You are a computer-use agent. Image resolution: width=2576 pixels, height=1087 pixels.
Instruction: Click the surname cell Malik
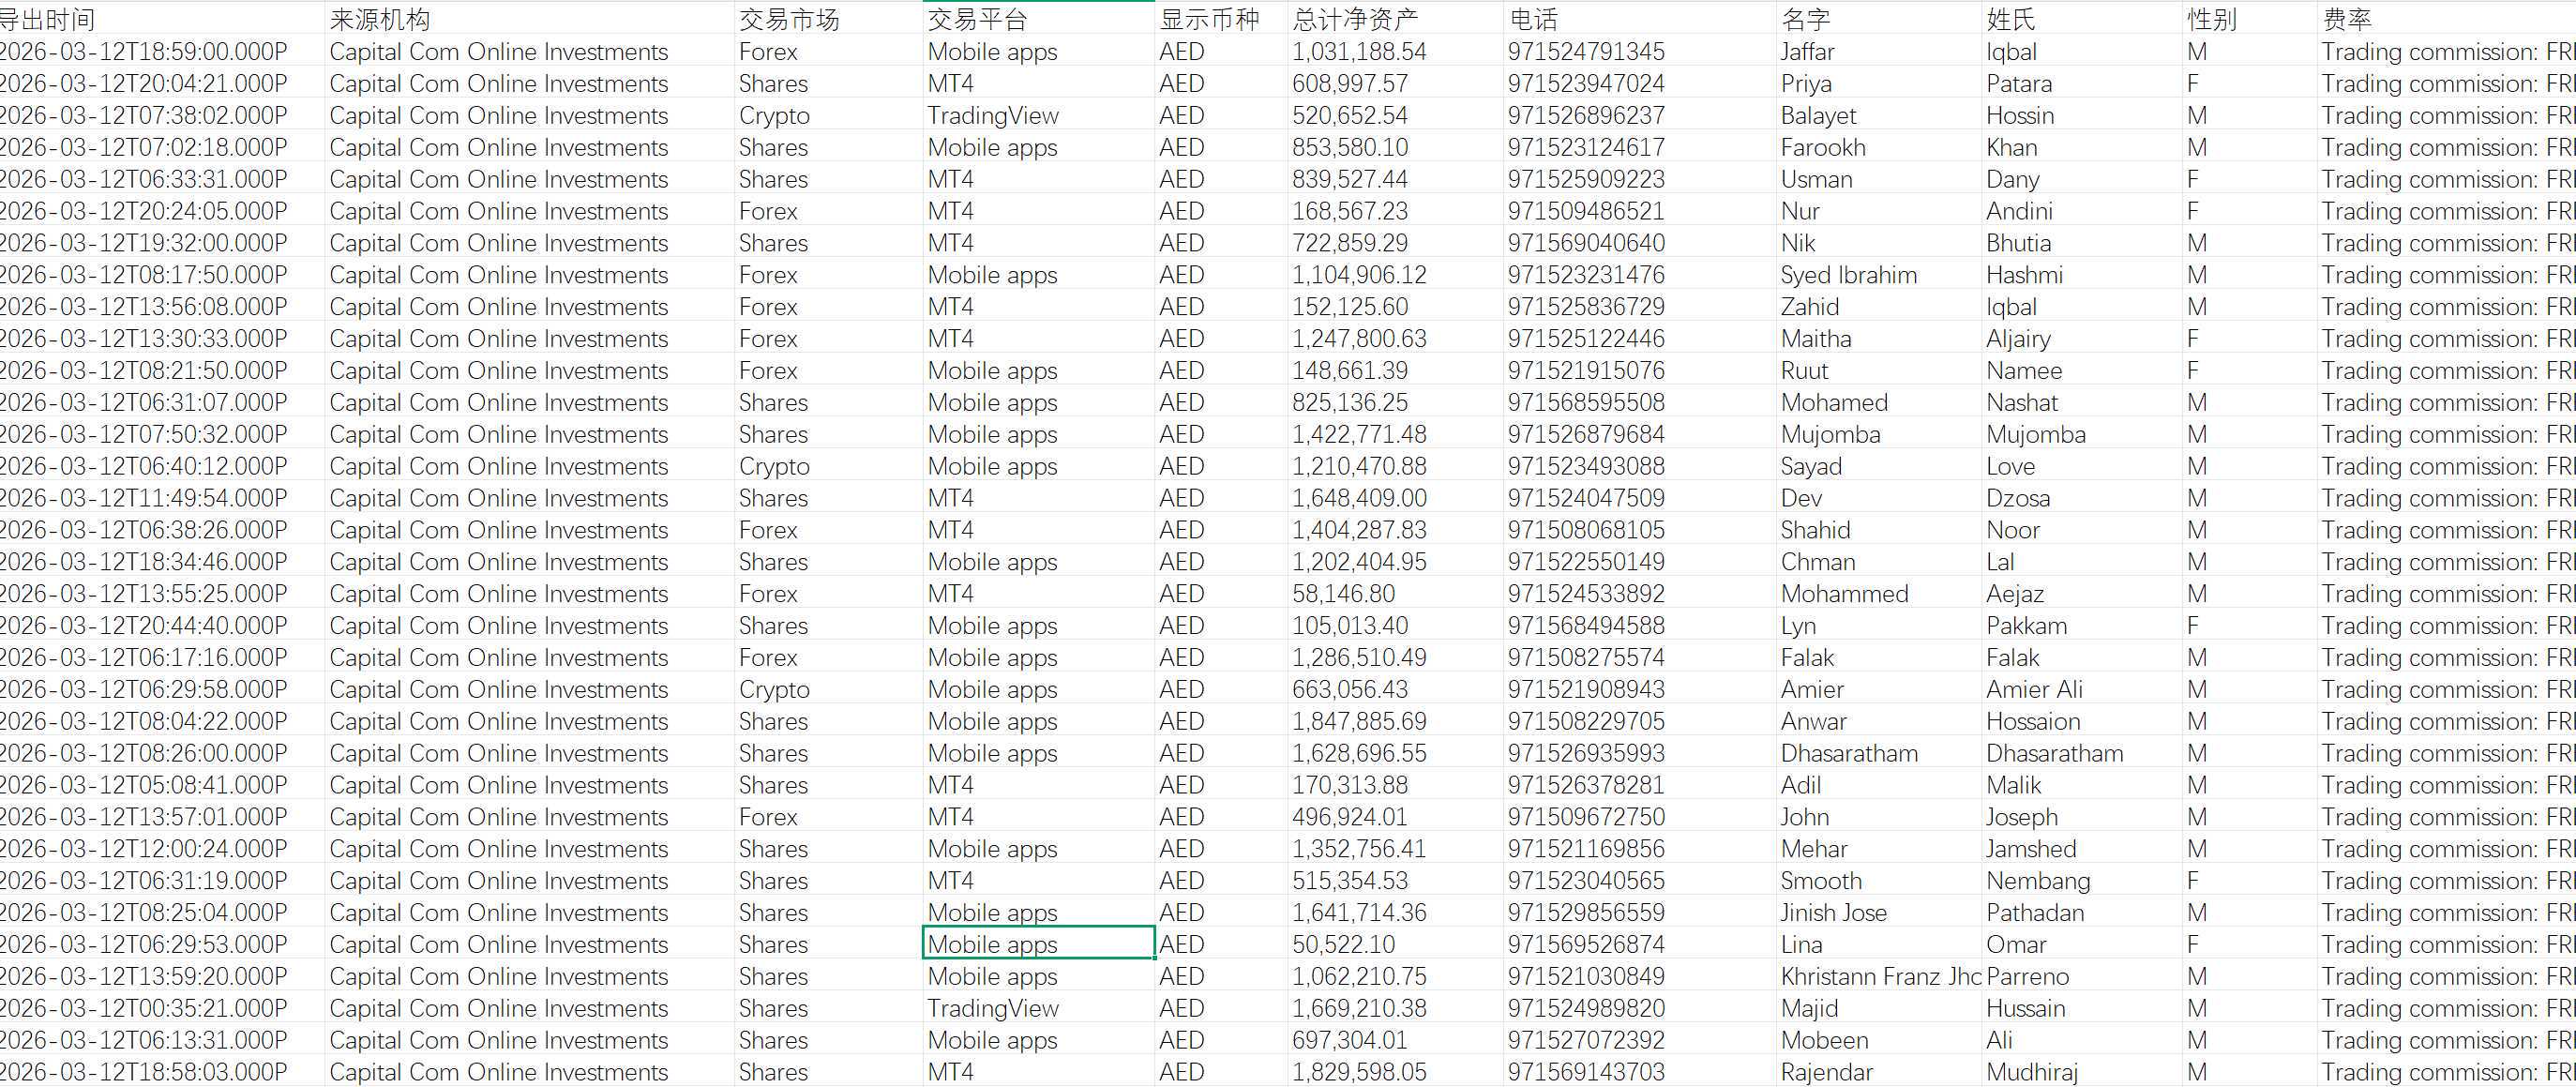[x=2082, y=786]
